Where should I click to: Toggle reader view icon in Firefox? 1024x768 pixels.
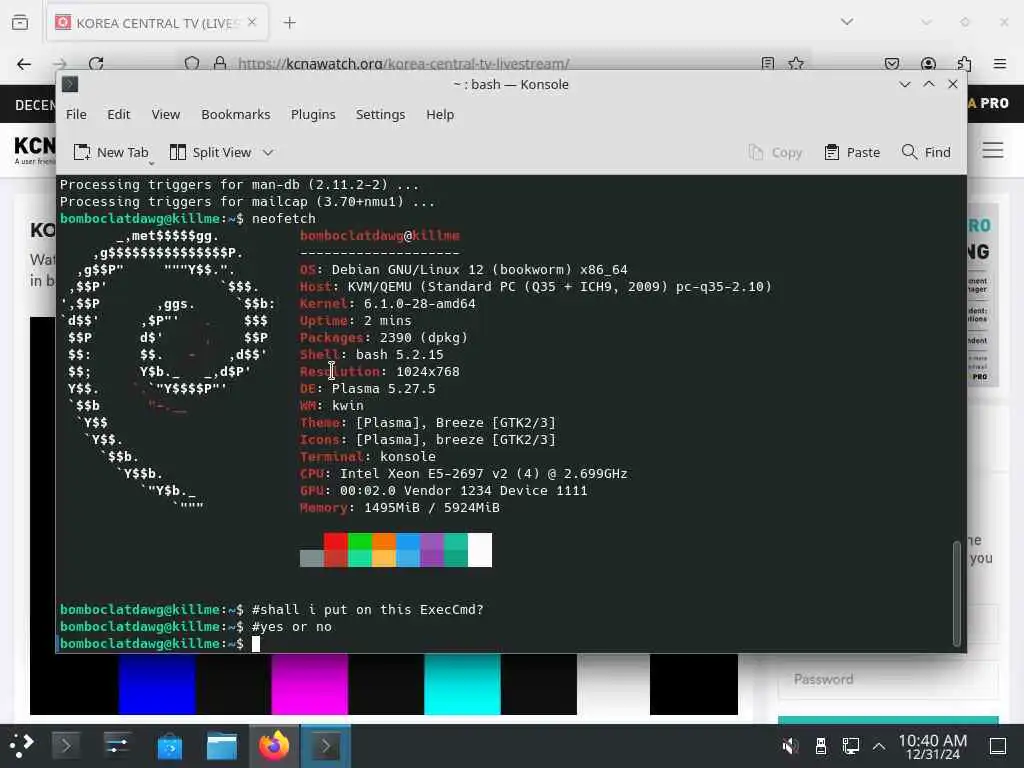(x=767, y=64)
